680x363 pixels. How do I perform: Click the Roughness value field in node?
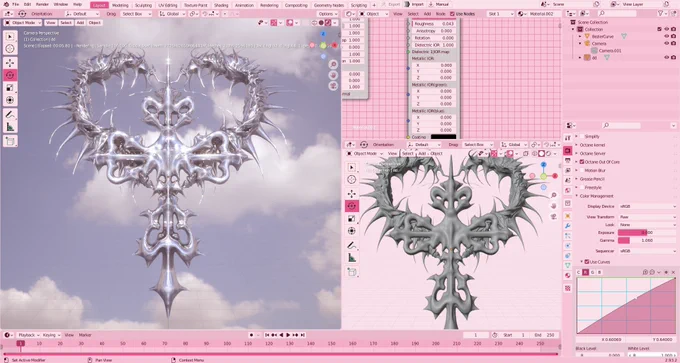[x=434, y=24]
